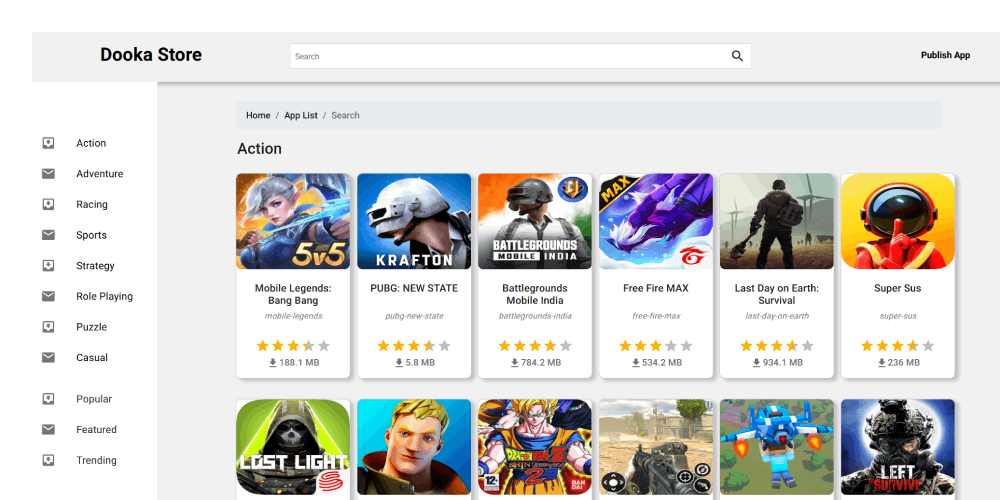1000x500 pixels.
Task: Click the inbox icon beside Trending
Action: pyautogui.click(x=48, y=460)
